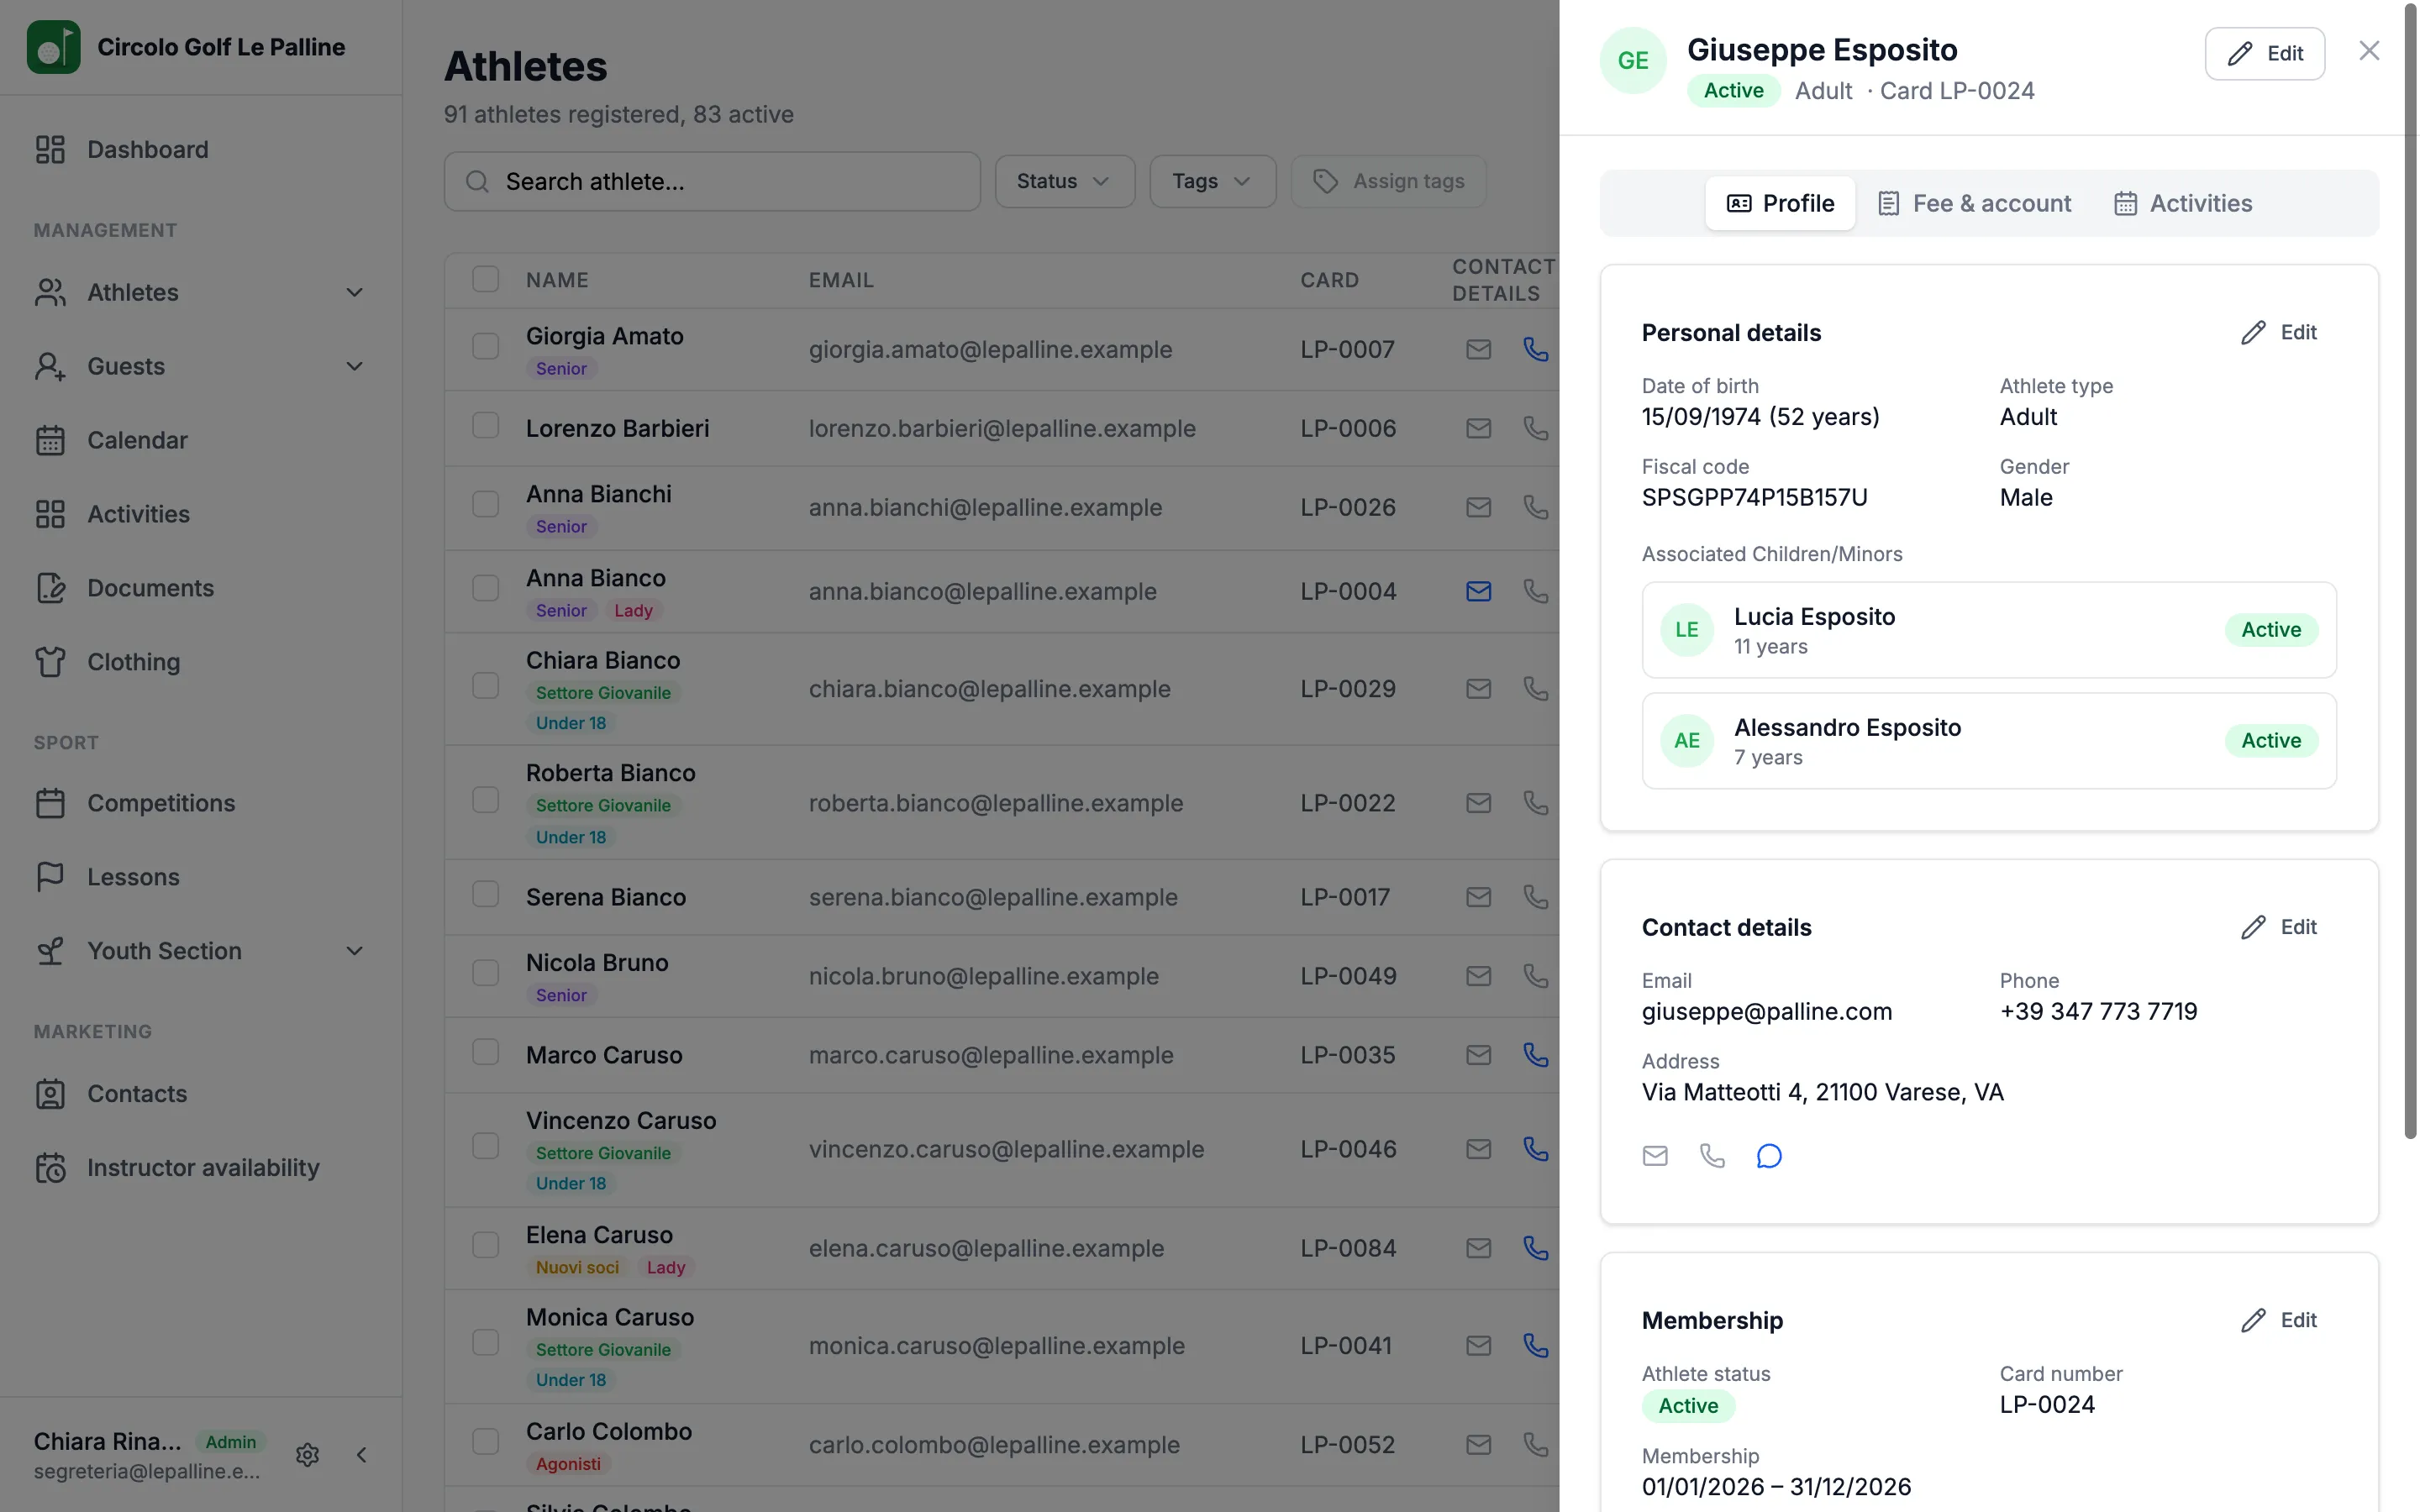Switch to the Activities tab in panel
Screen dimensions: 2420x1512
pos(2184,203)
